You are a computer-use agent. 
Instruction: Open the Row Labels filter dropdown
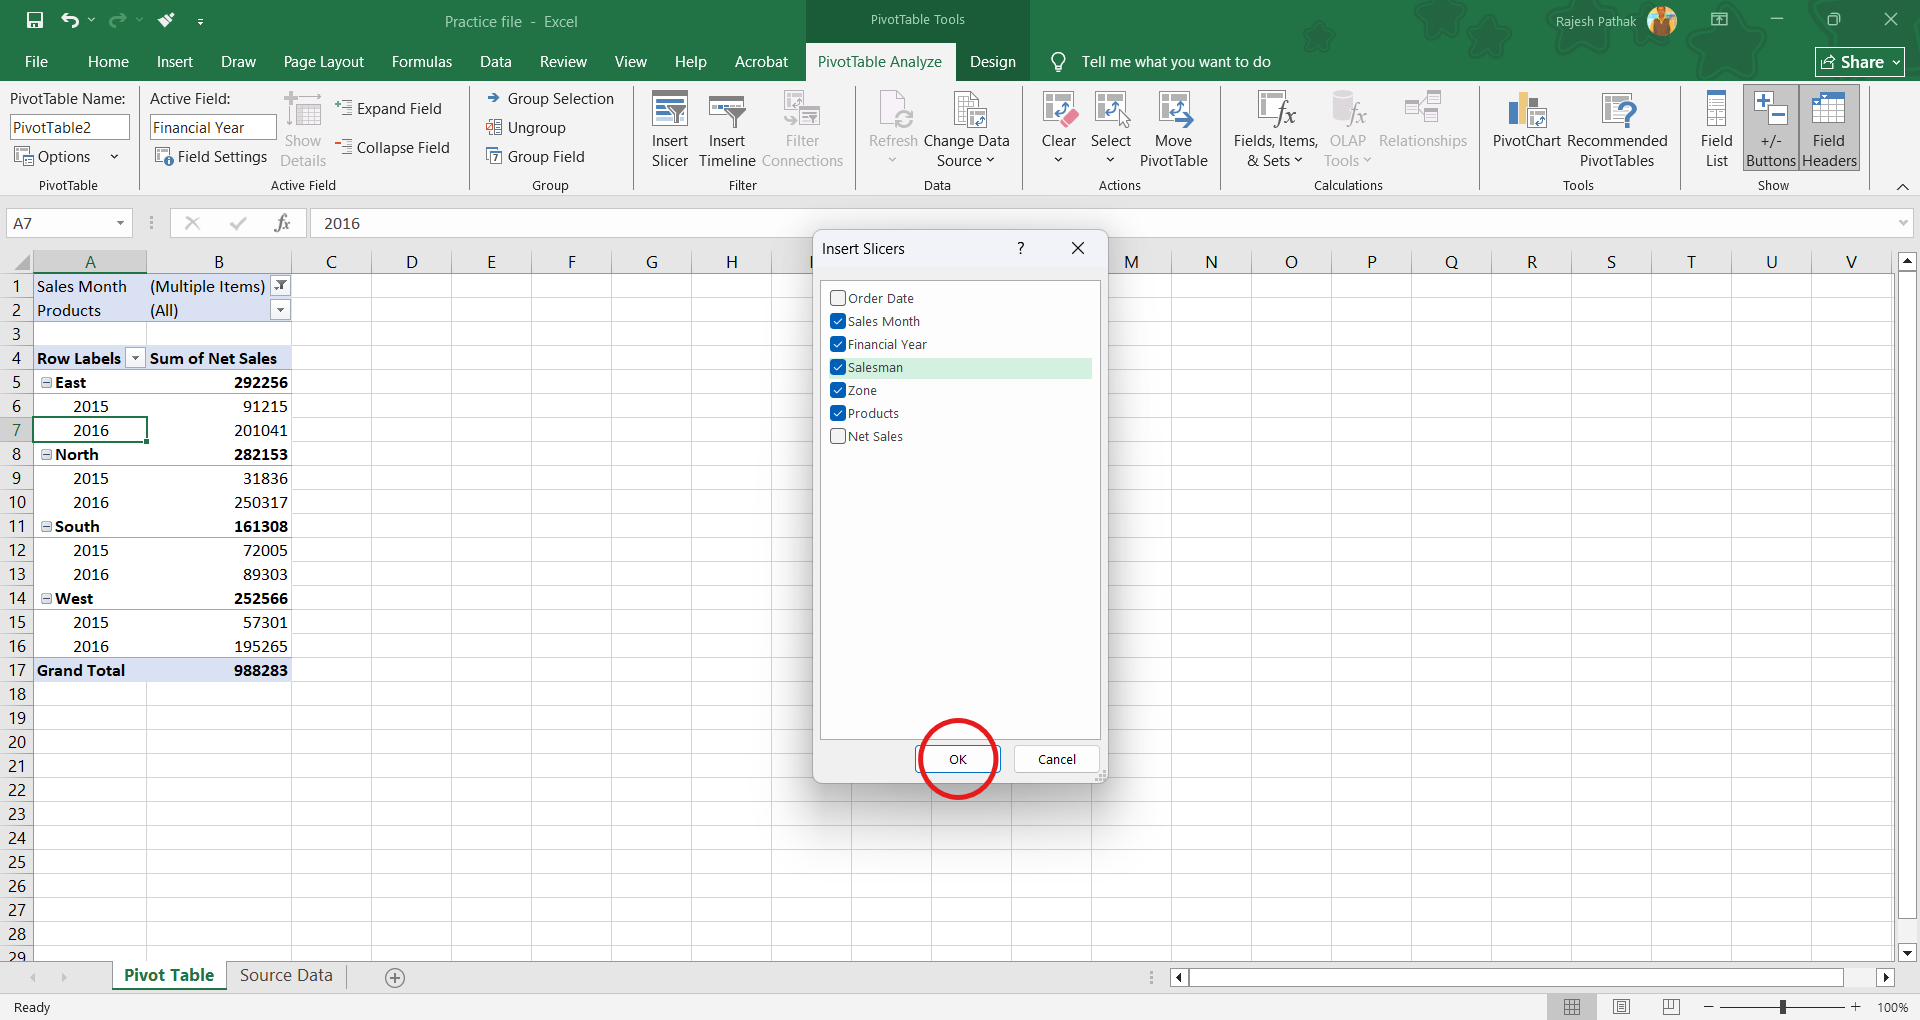coord(135,359)
